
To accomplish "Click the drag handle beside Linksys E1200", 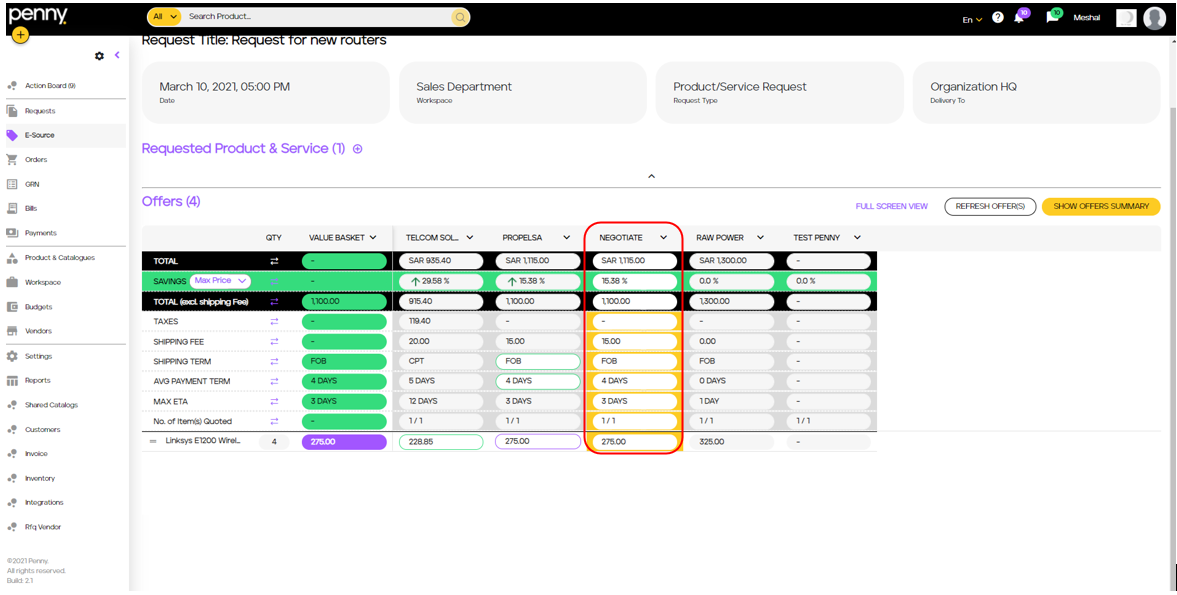I will point(153,442).
